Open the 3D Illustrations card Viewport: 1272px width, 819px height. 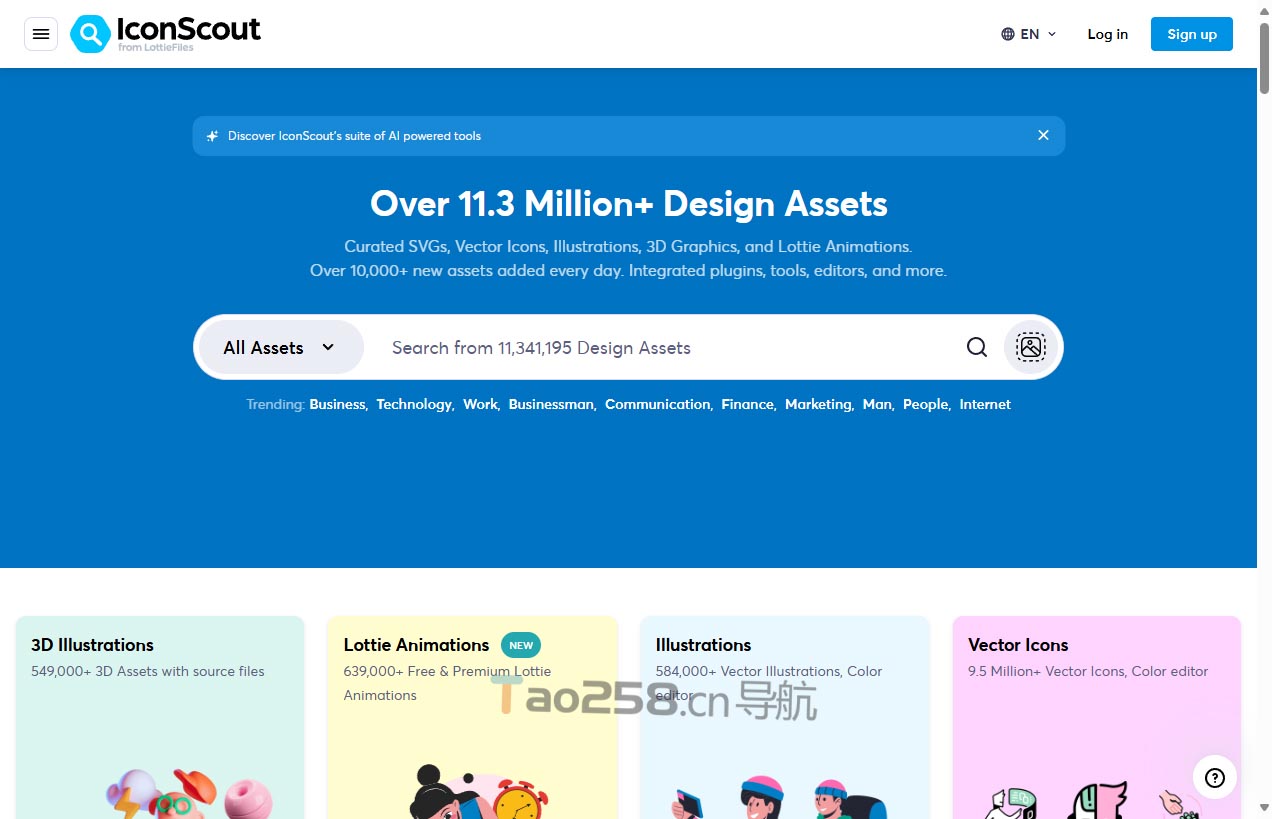pyautogui.click(x=160, y=717)
